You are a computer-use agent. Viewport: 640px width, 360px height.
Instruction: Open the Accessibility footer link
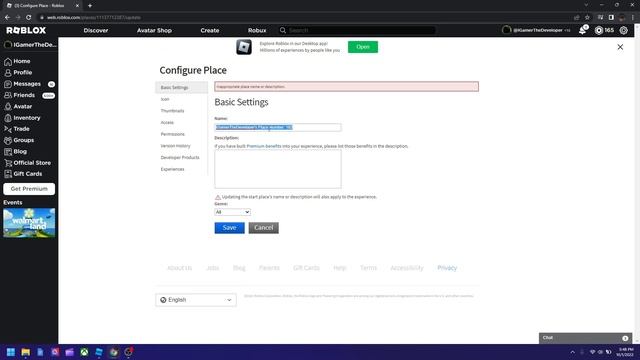pyautogui.click(x=407, y=268)
